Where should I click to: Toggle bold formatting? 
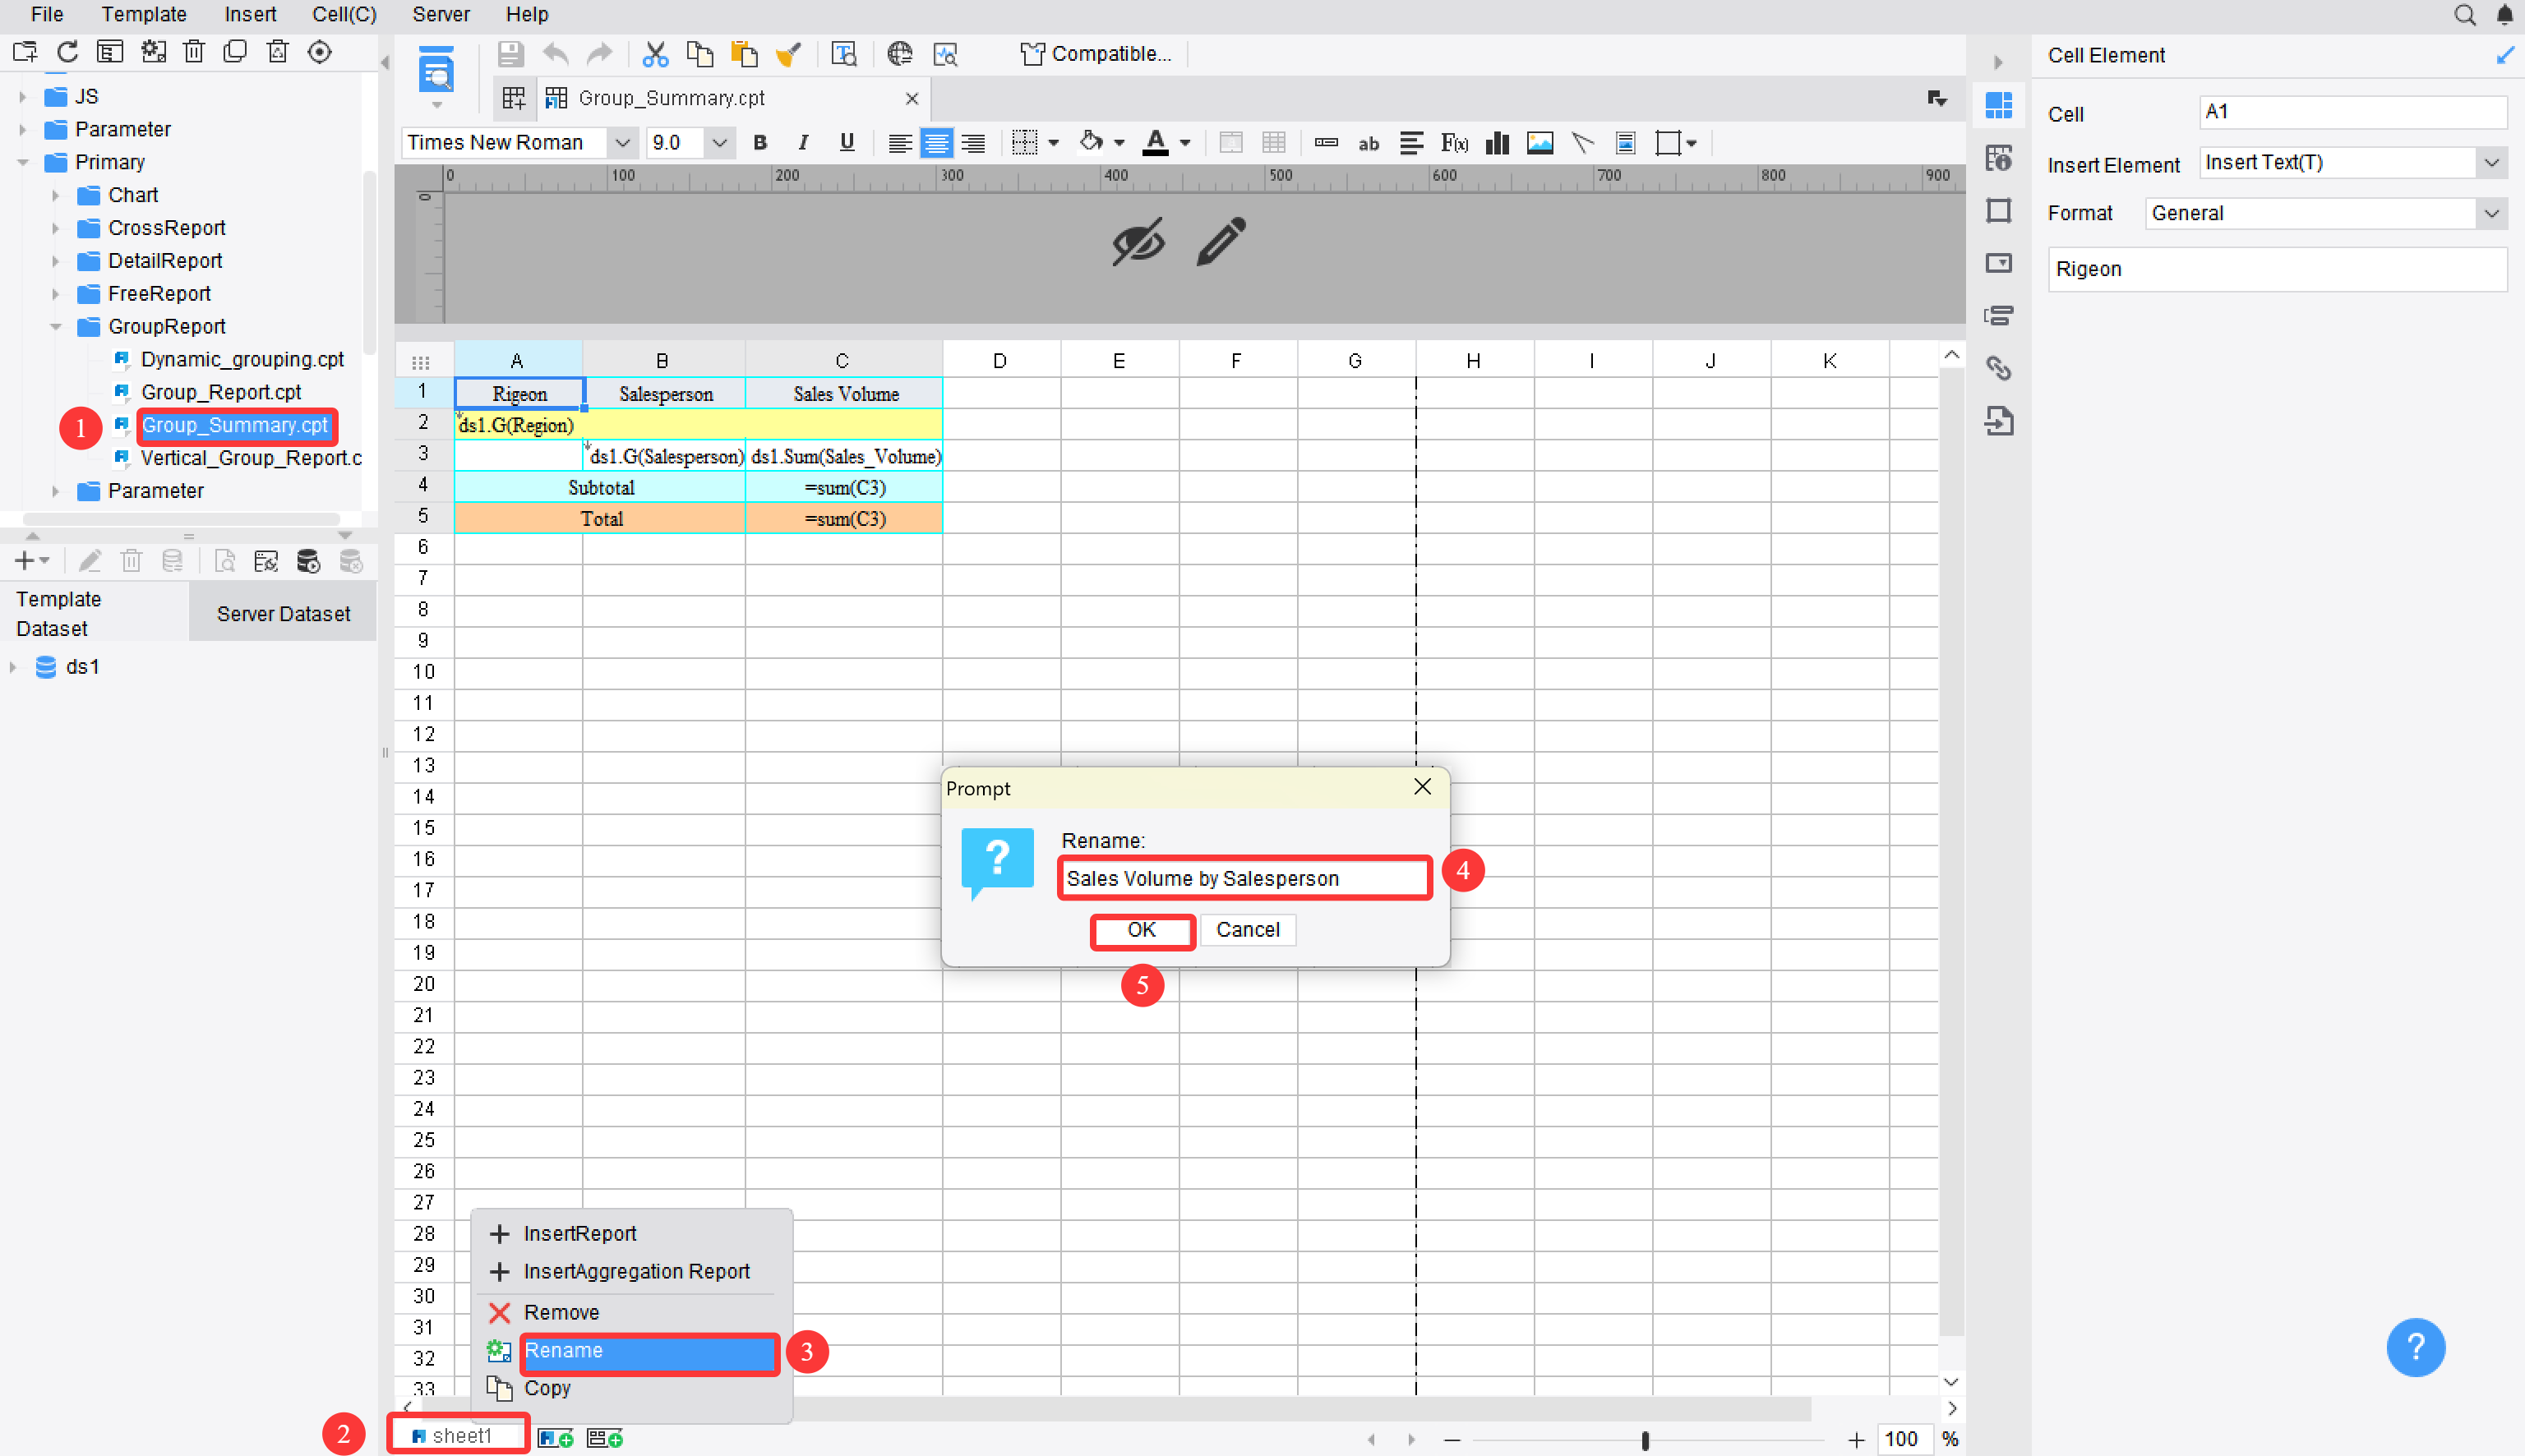(x=760, y=143)
